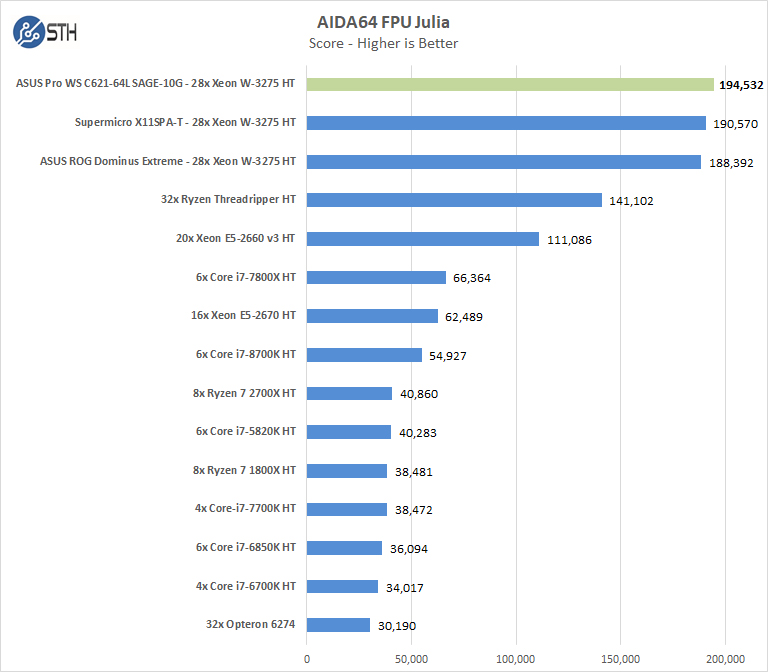This screenshot has height=672, width=768.
Task: Click the 4x Core i7-6700K HT label
Action: tap(246, 585)
